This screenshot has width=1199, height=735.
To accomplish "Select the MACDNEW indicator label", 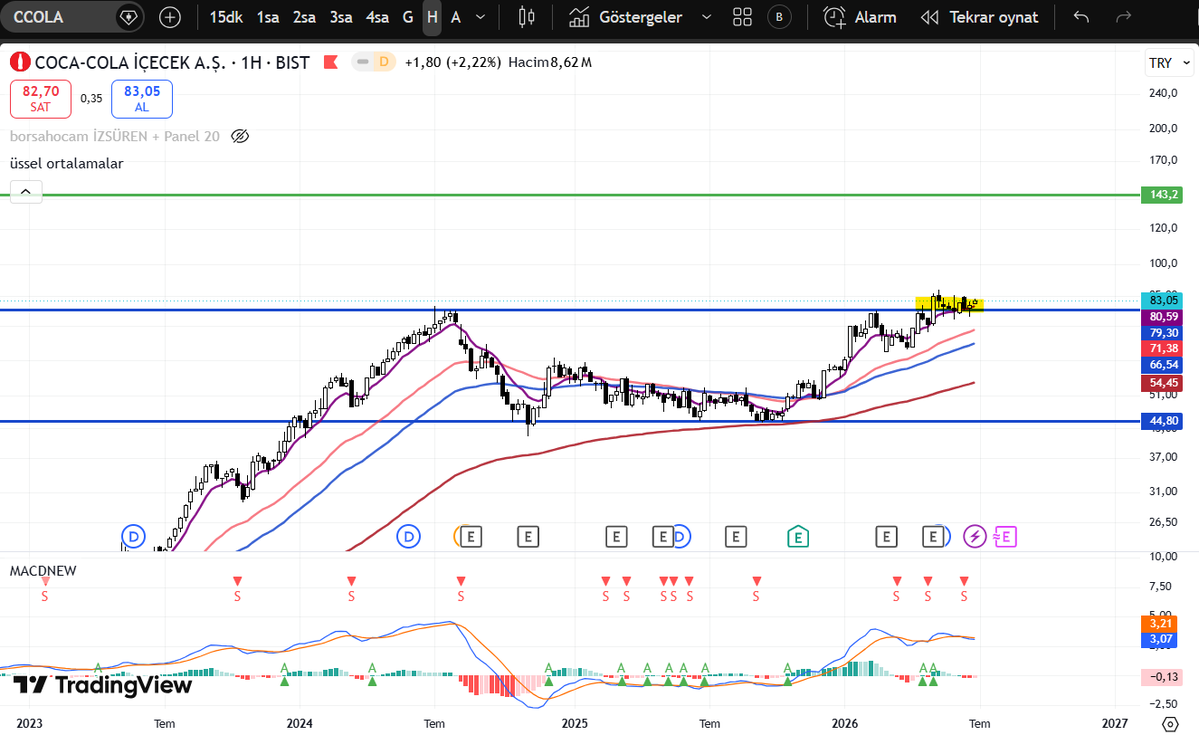I will tap(43, 571).
